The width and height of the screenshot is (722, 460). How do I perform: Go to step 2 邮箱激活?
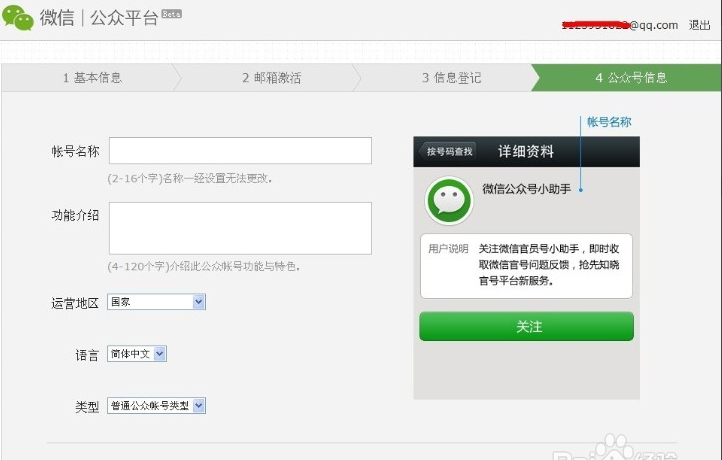(x=272, y=77)
